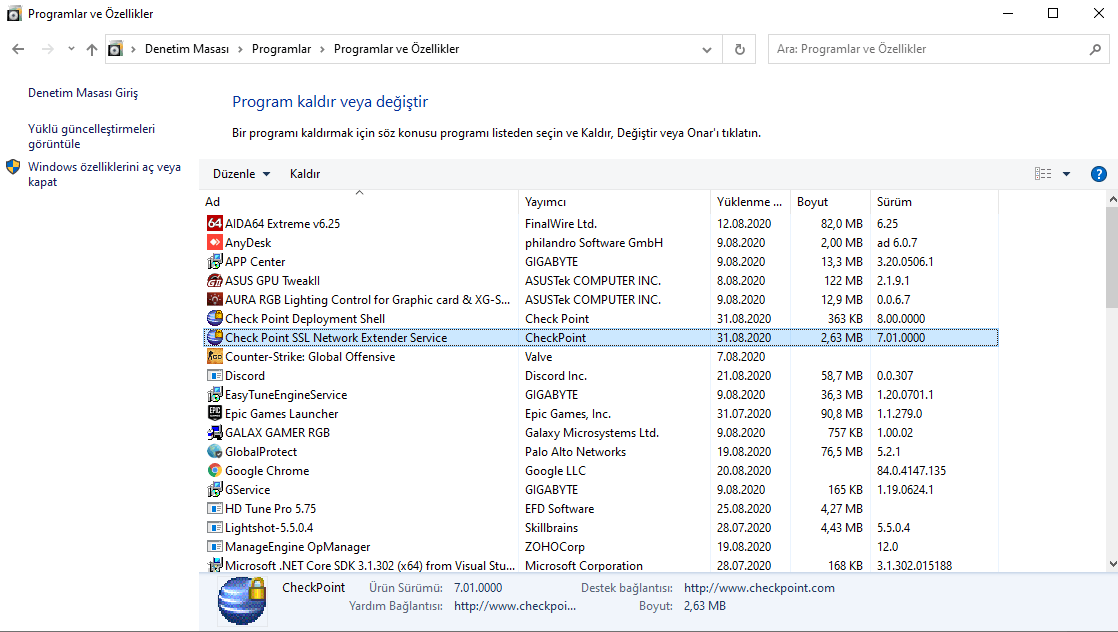Click the vertical scrollbar thumb
Viewport: 1118px width, 632px height.
(1112, 258)
